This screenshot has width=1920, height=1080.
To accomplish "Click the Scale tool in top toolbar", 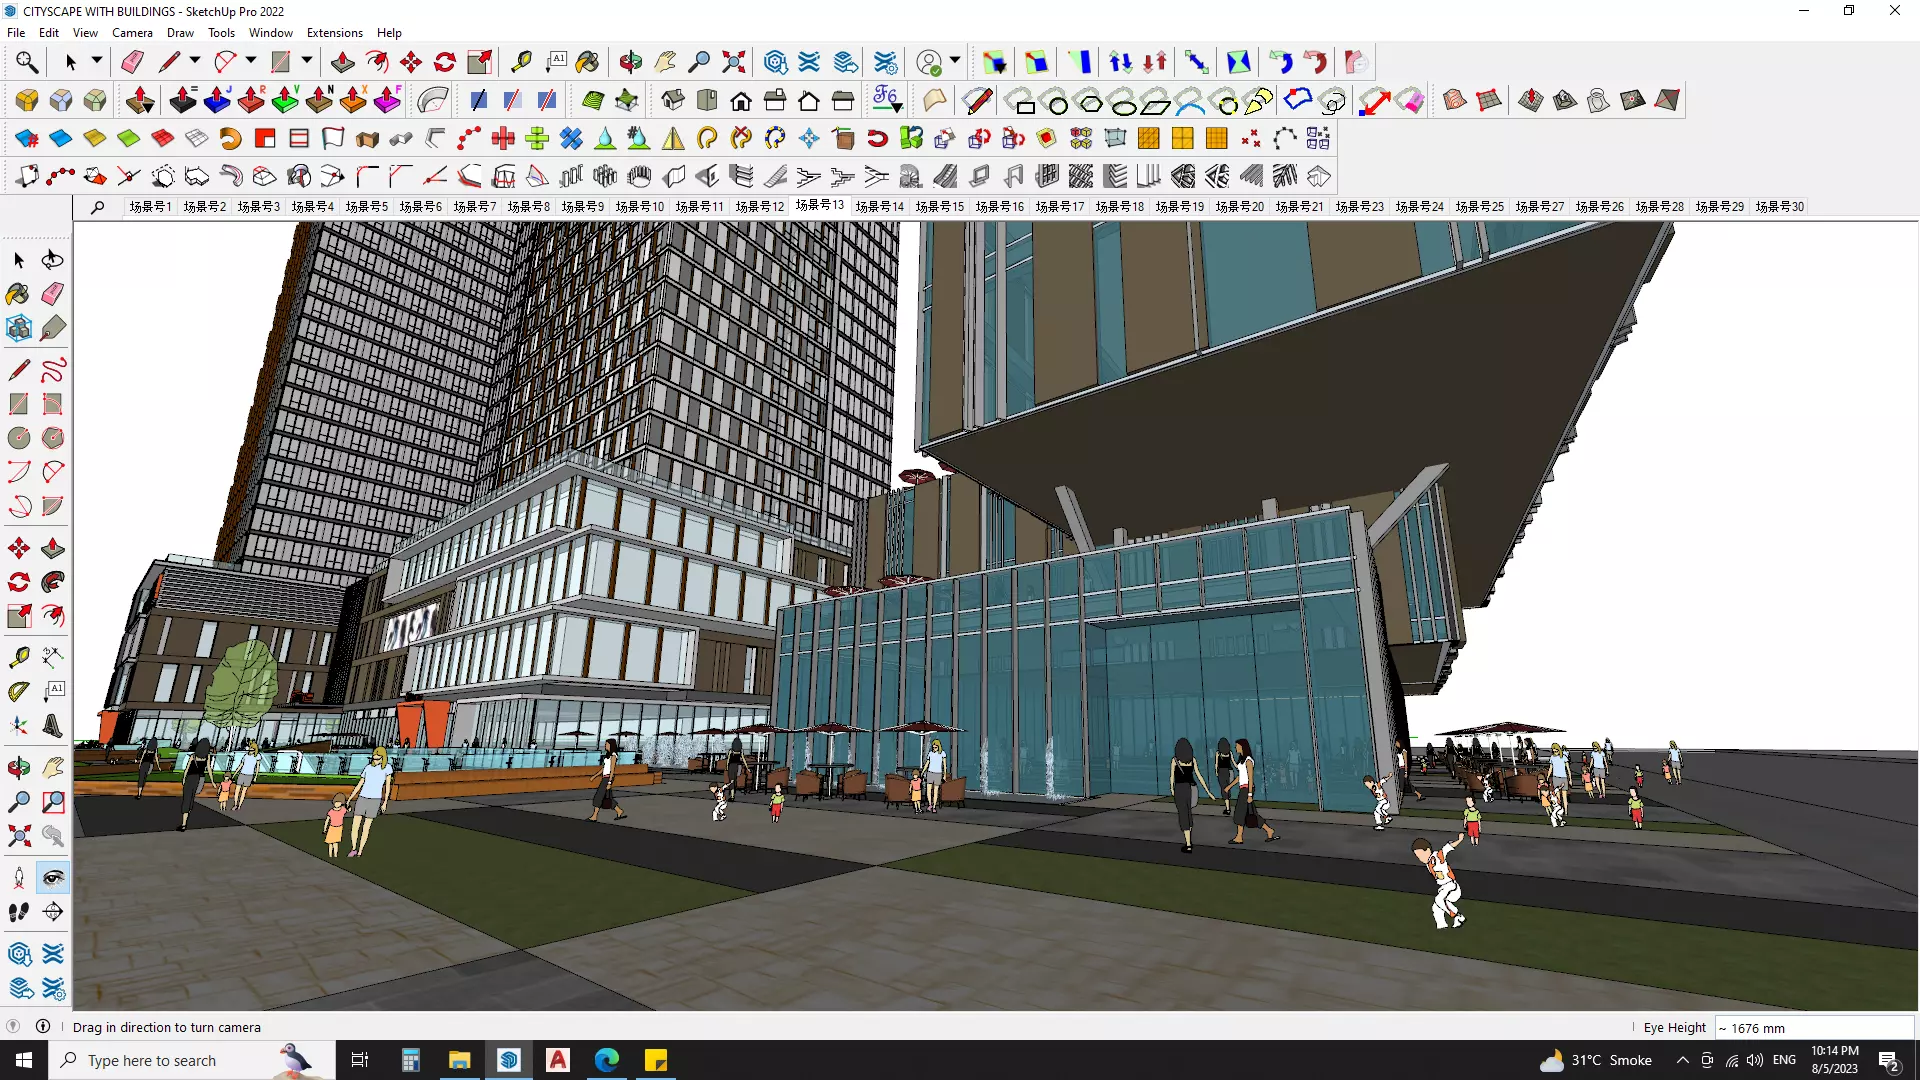I will point(479,62).
